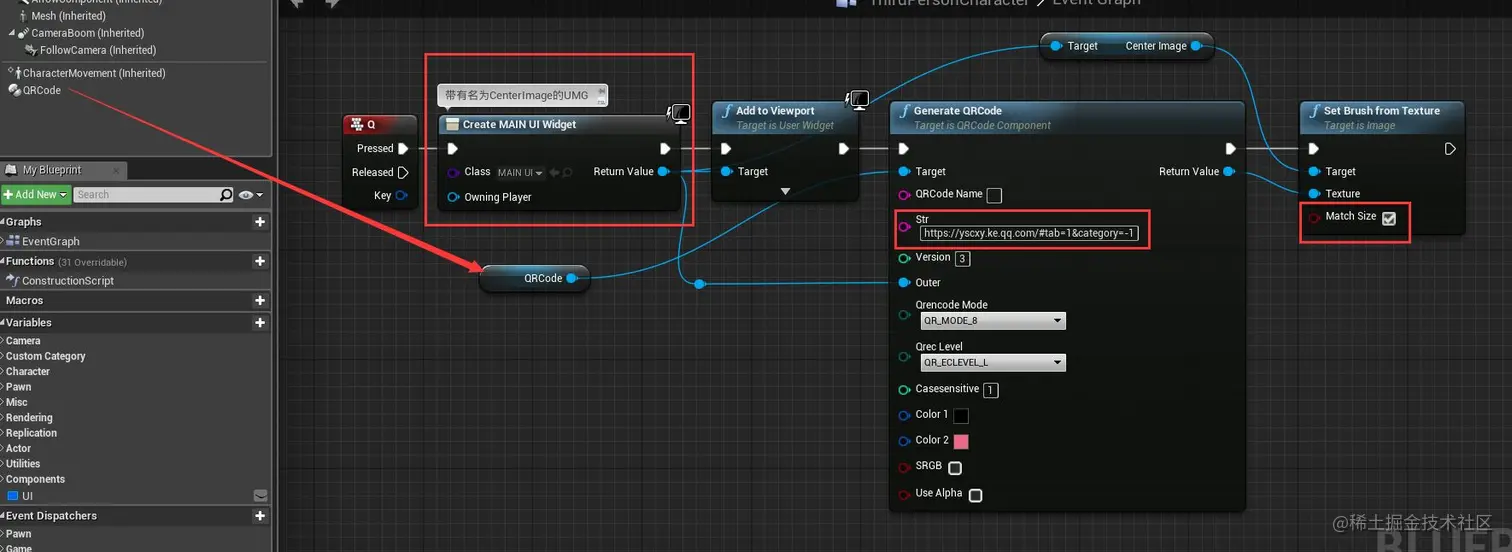Image resolution: width=1512 pixels, height=552 pixels.
Task: Click the Center Image output pin
Action: [x=1196, y=46]
